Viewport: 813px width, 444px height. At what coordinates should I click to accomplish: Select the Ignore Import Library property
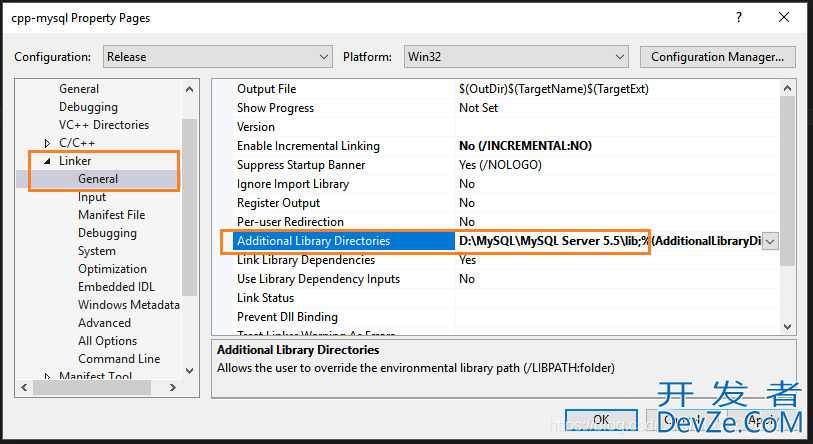coord(293,184)
